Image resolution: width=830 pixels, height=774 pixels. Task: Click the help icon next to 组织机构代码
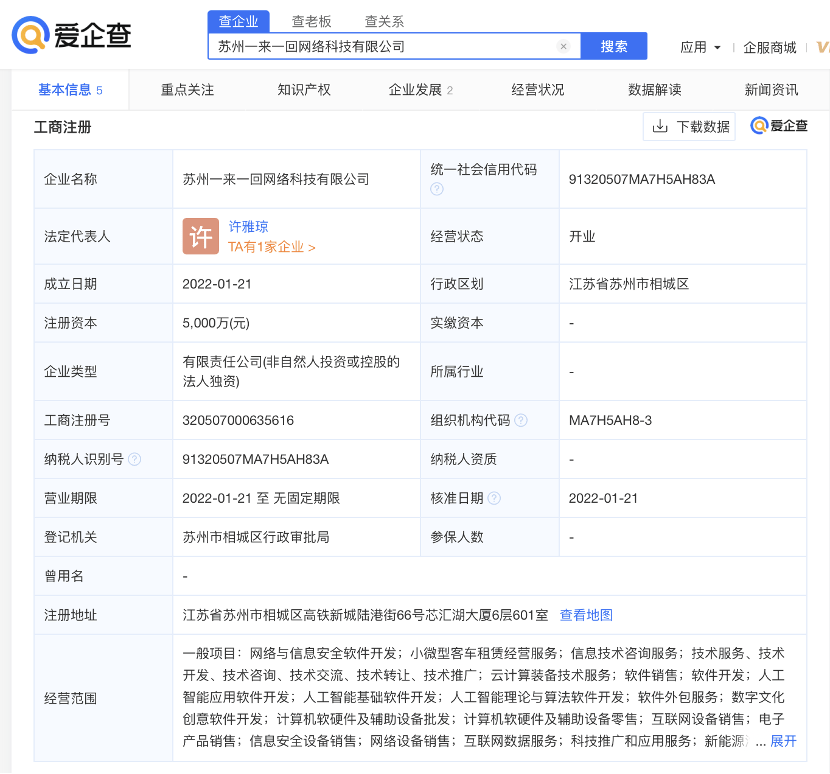click(x=521, y=420)
